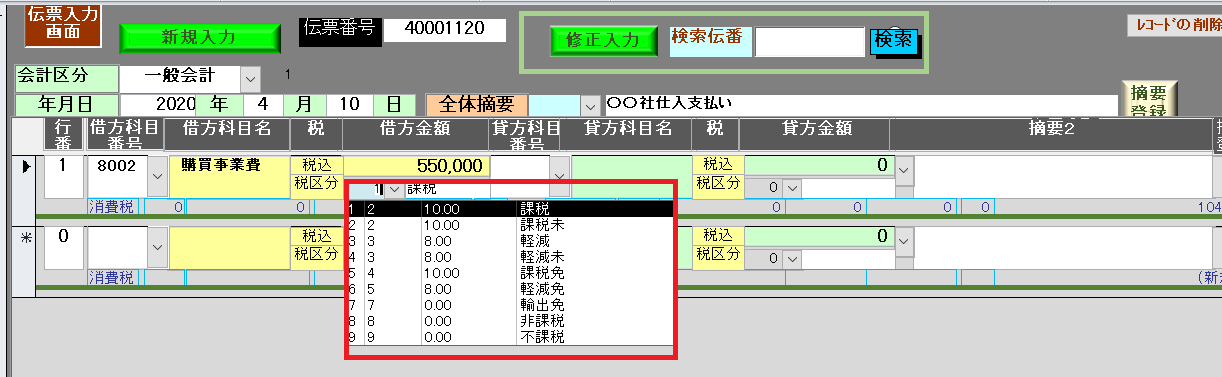Open dropdown next to 借方科目番号 8002
The width and height of the screenshot is (1222, 377).
(158, 177)
